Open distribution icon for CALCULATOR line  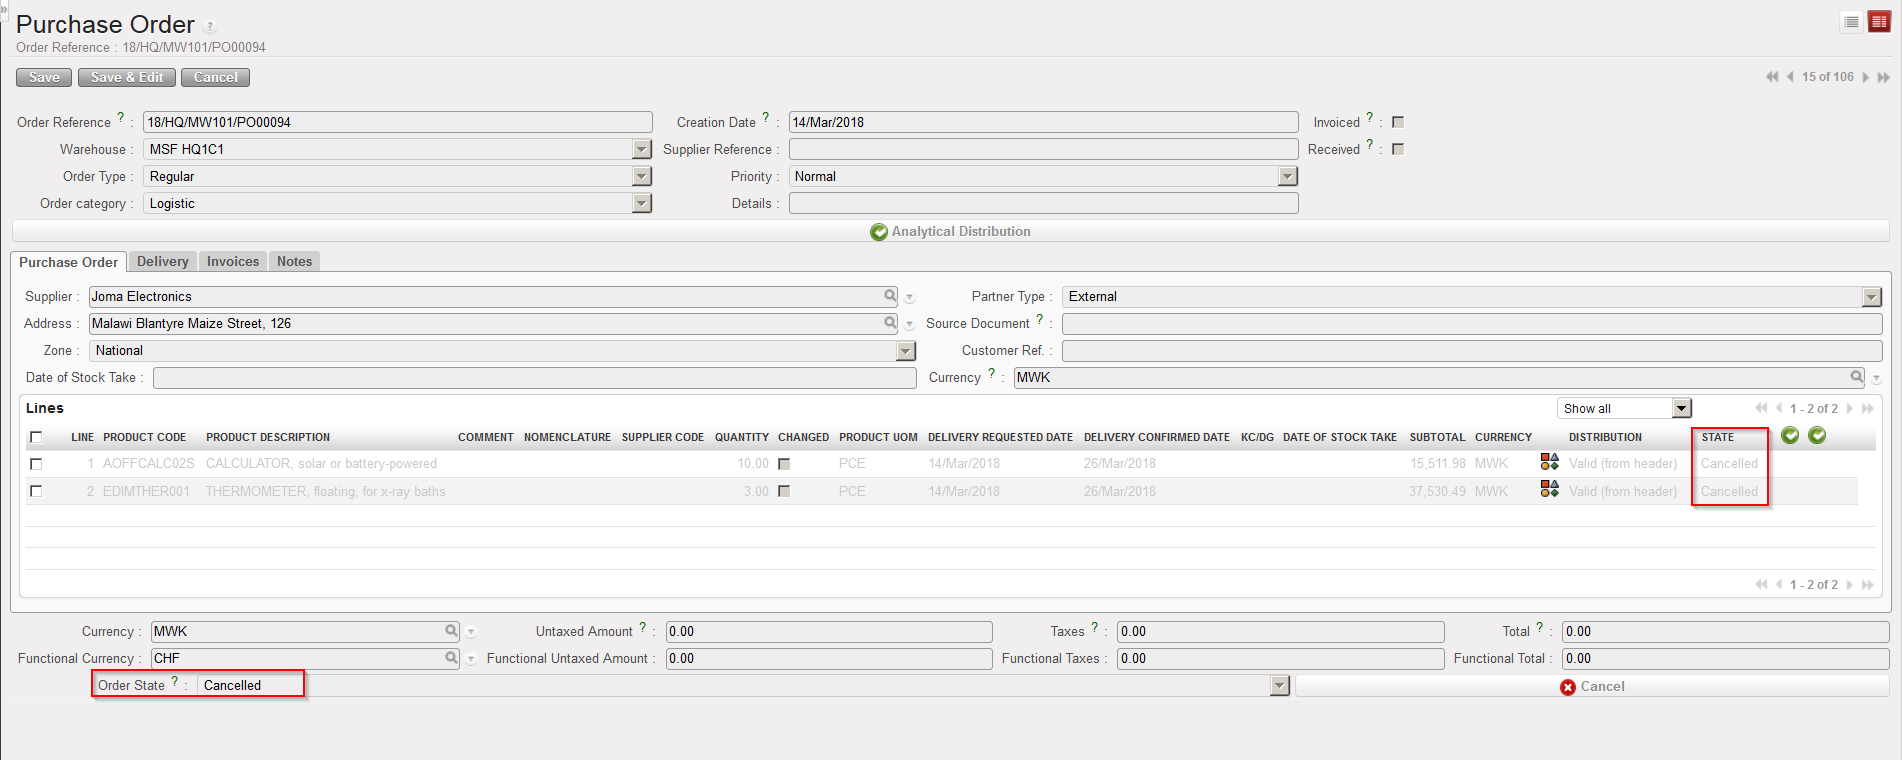click(1549, 462)
